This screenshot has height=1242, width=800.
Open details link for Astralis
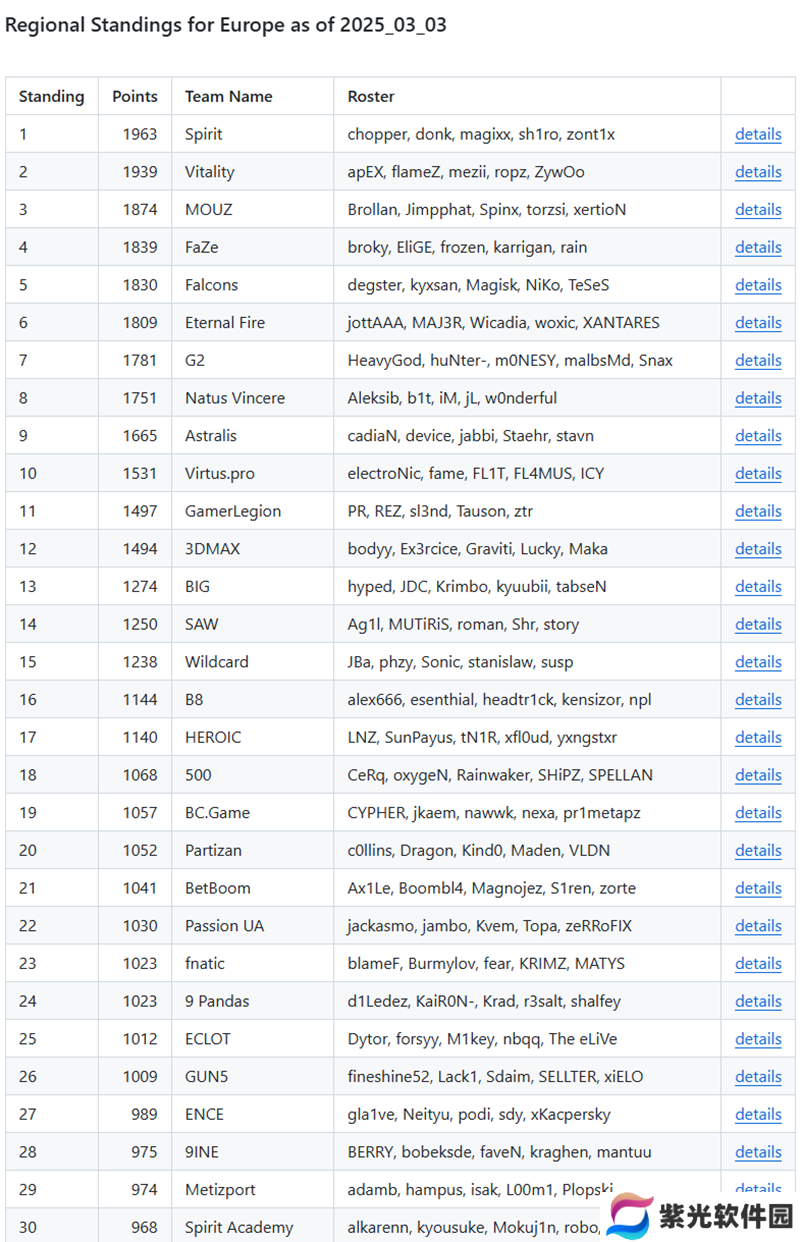click(758, 436)
